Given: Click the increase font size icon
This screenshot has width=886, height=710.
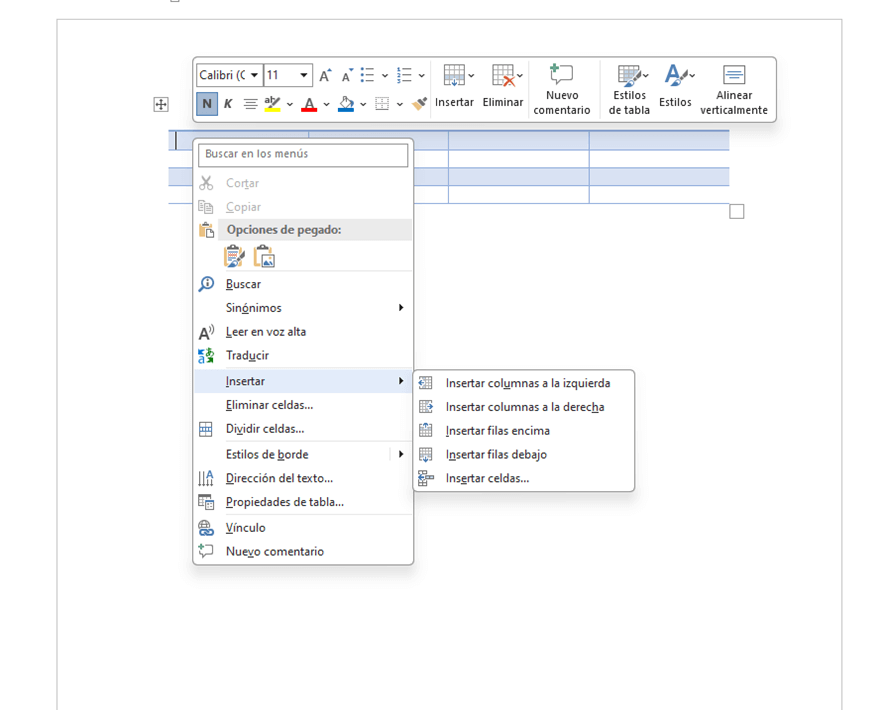Looking at the screenshot, I should [325, 76].
